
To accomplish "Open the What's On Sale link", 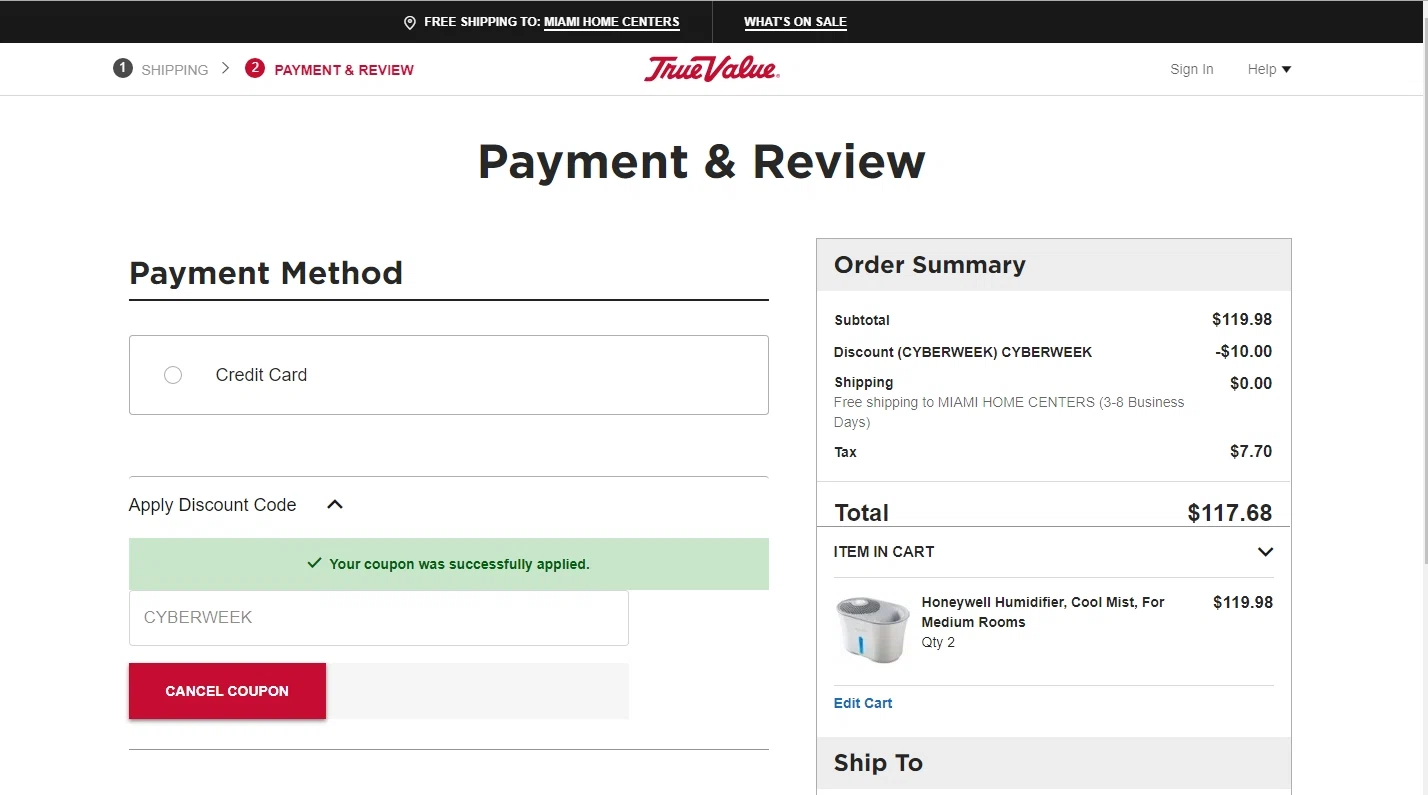I will point(795,22).
